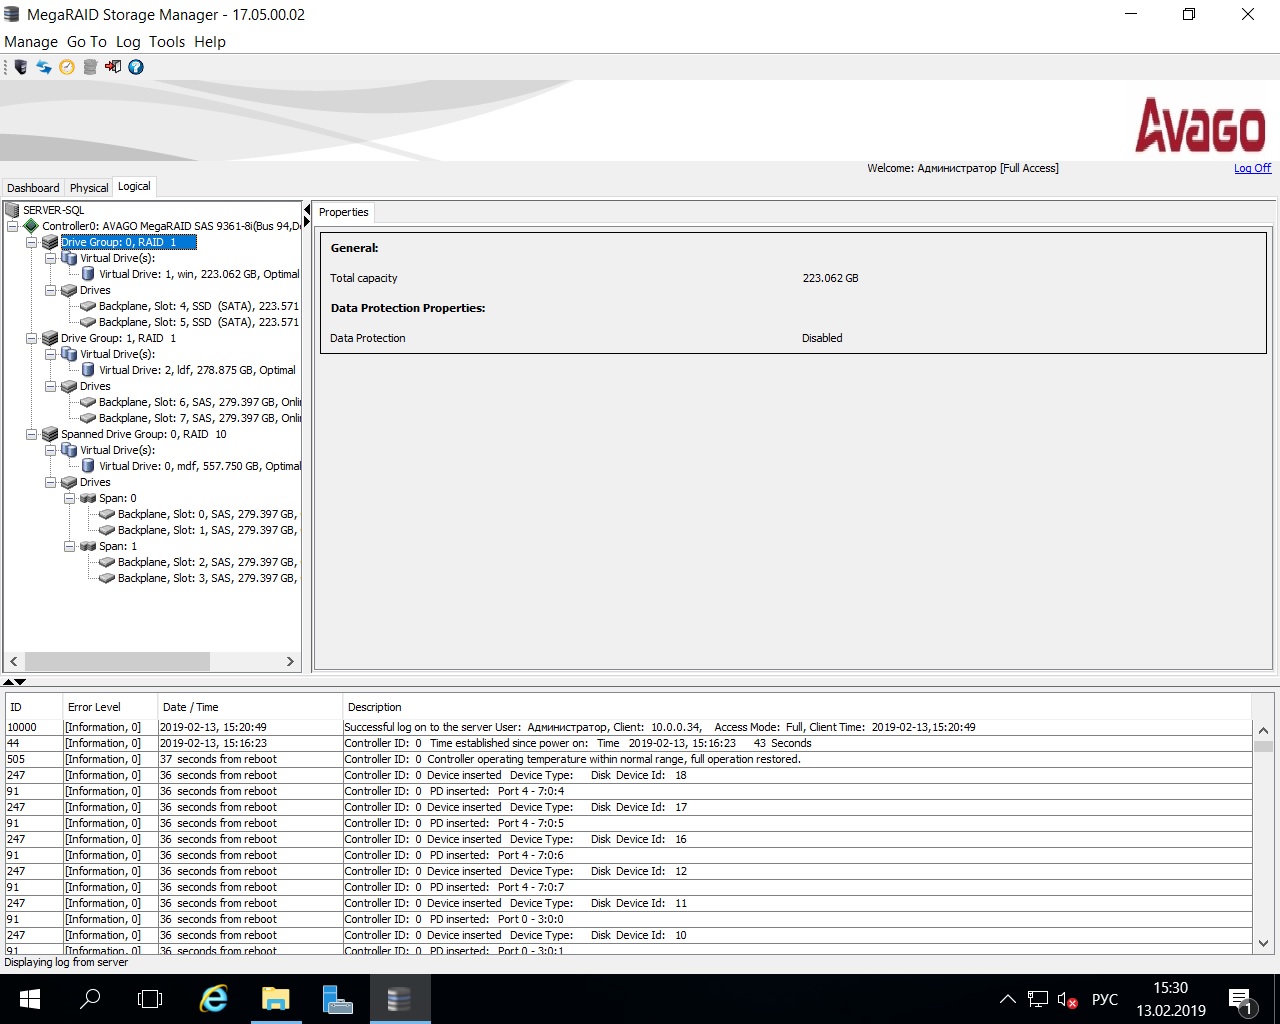
Task: Click the Windows Start button
Action: [30, 998]
